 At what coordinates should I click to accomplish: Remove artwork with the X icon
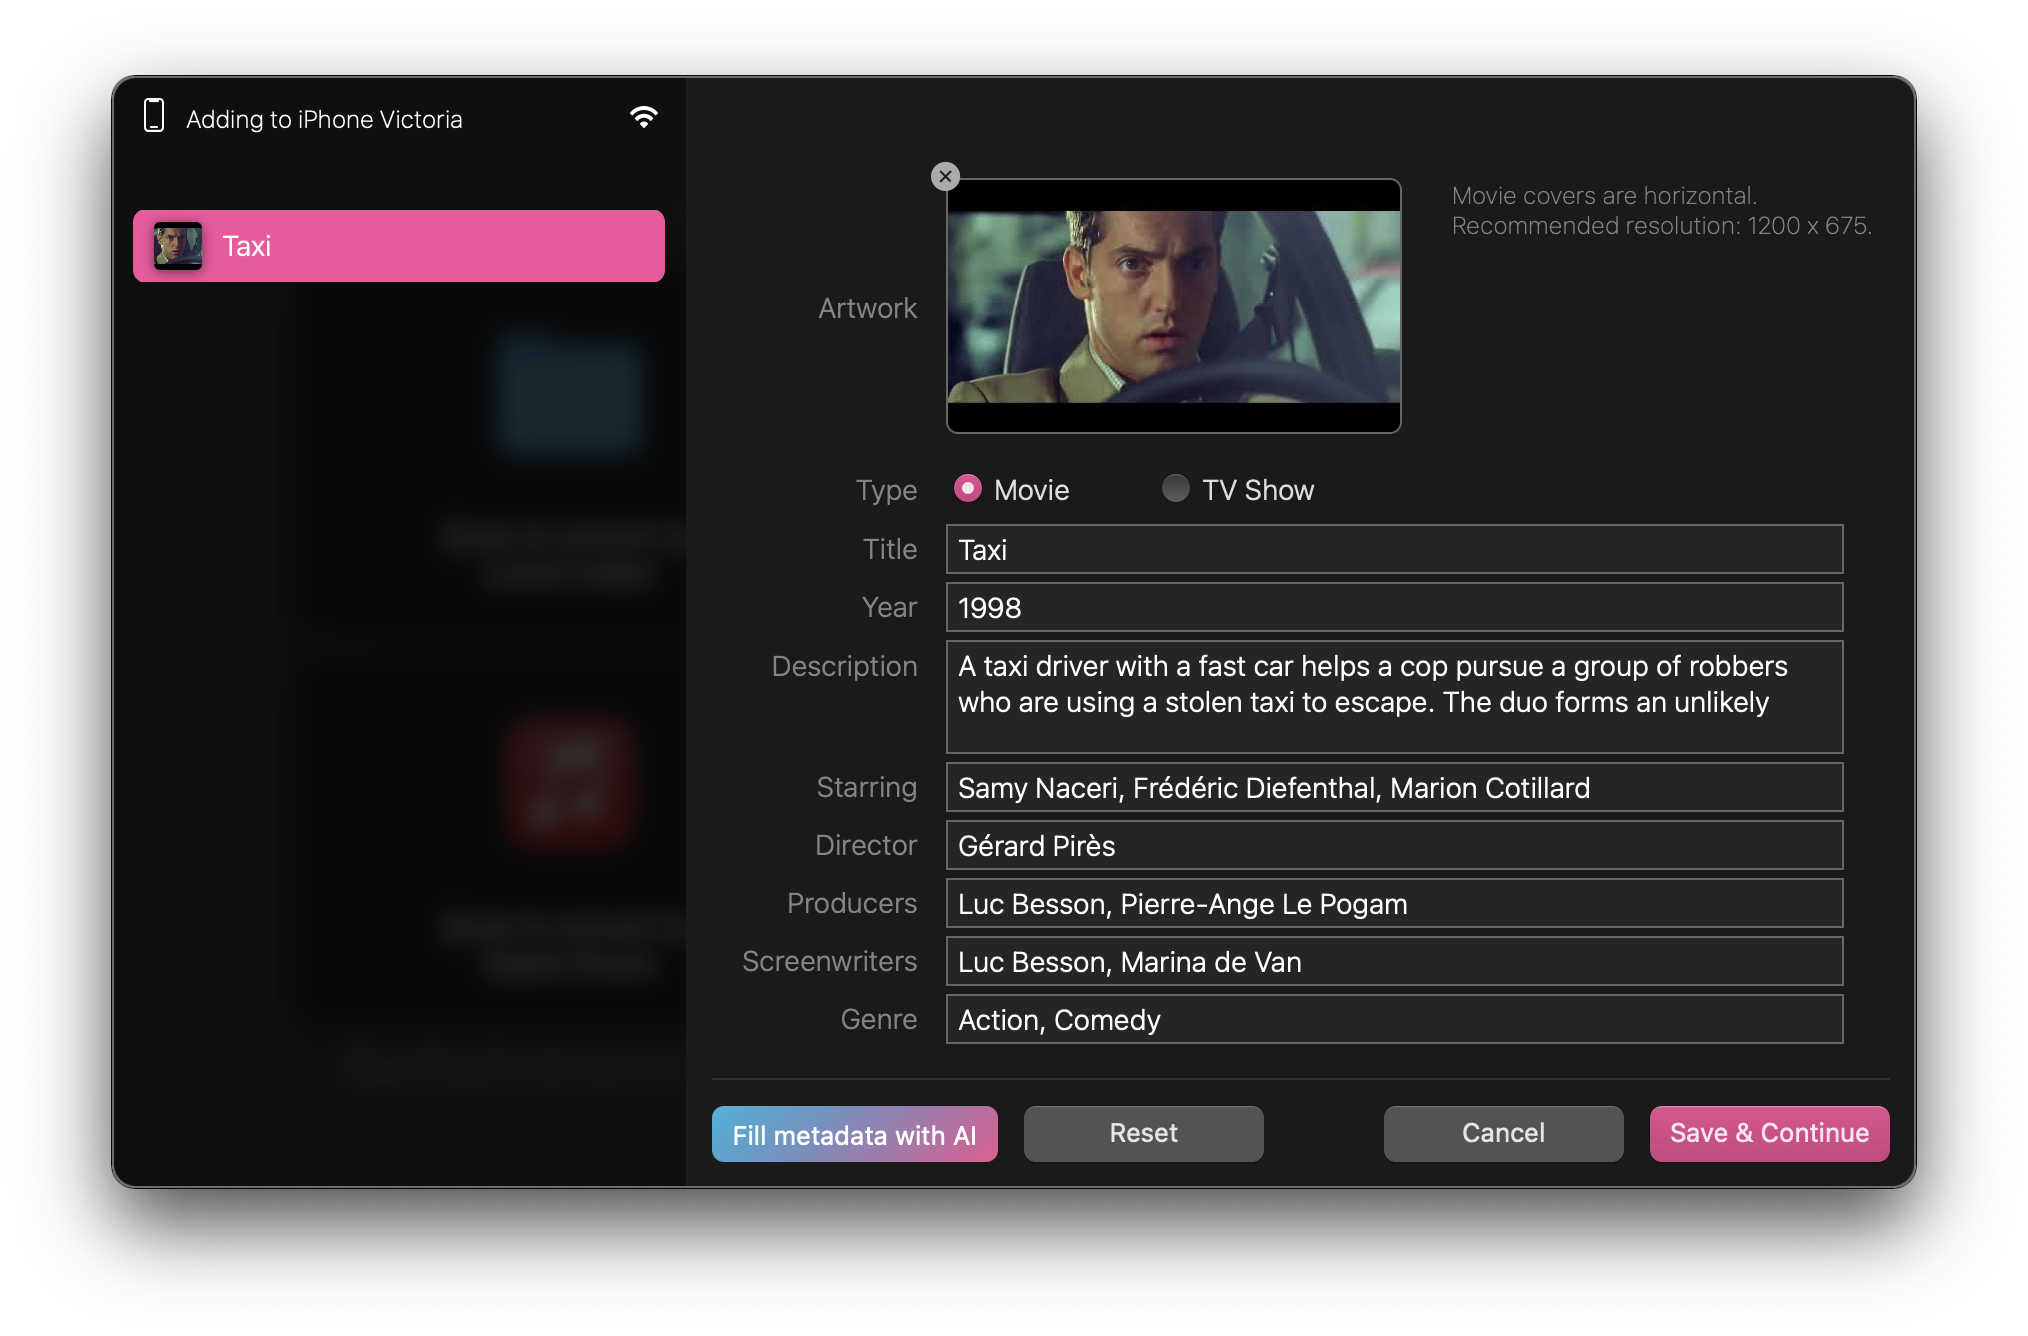[x=945, y=177]
